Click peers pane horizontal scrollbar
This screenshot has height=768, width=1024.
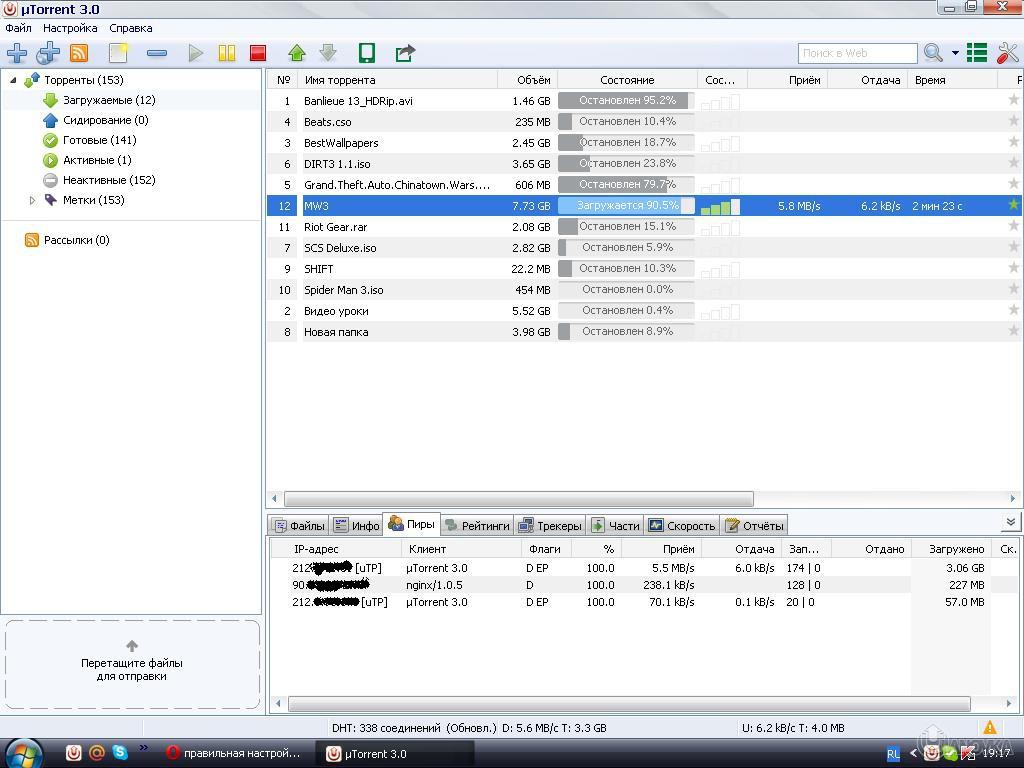(x=629, y=703)
